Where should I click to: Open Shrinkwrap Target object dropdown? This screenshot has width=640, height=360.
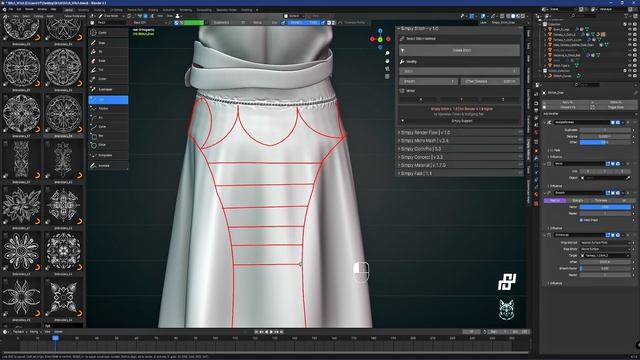coord(605,256)
